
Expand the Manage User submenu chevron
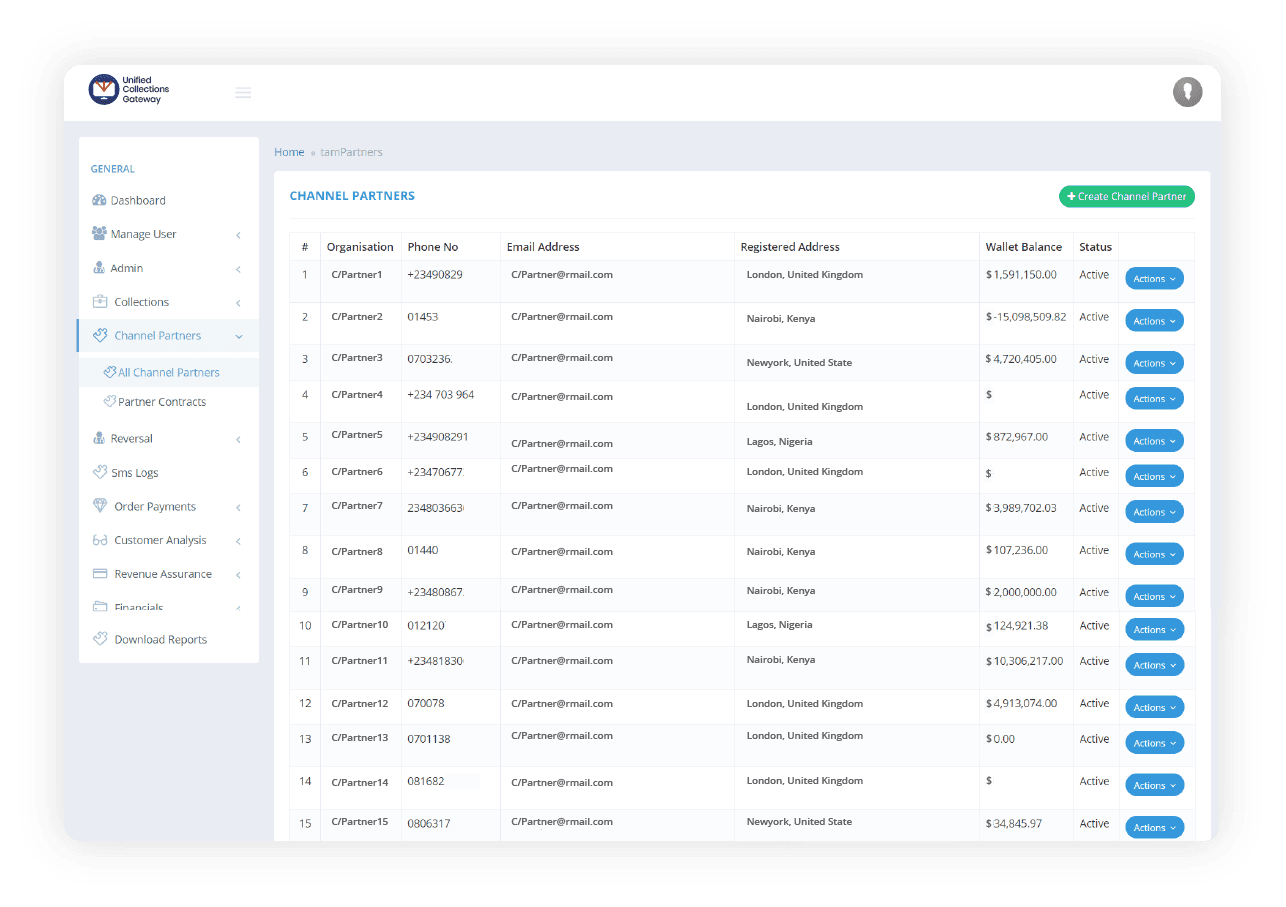(238, 235)
